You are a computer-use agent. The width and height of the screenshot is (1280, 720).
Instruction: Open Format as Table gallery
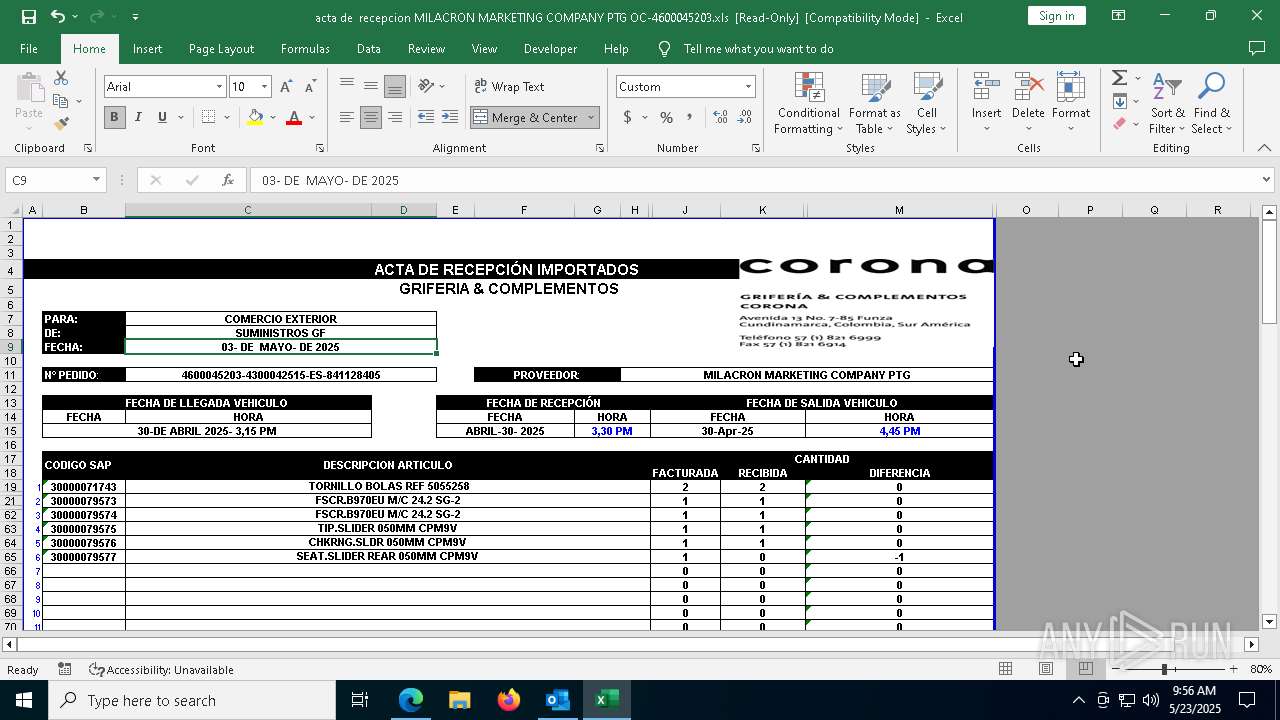875,104
